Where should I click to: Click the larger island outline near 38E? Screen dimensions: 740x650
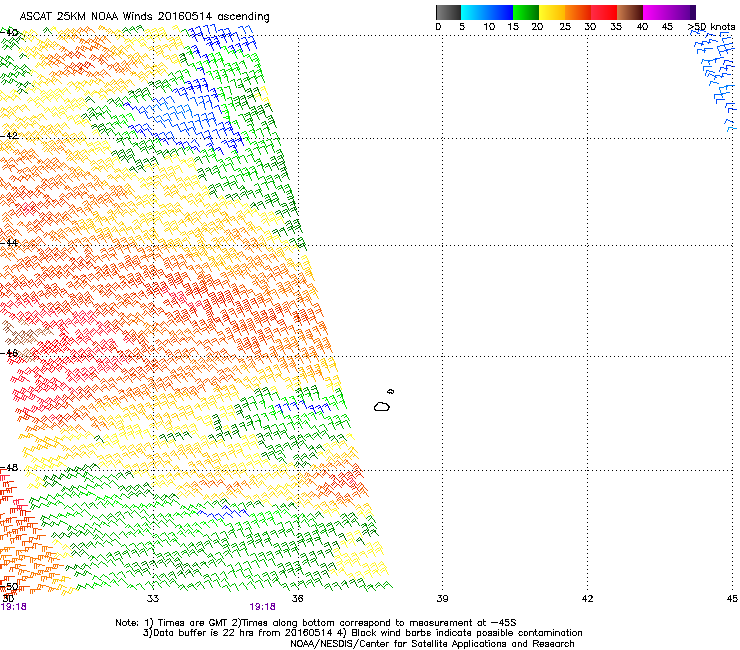coord(382,406)
